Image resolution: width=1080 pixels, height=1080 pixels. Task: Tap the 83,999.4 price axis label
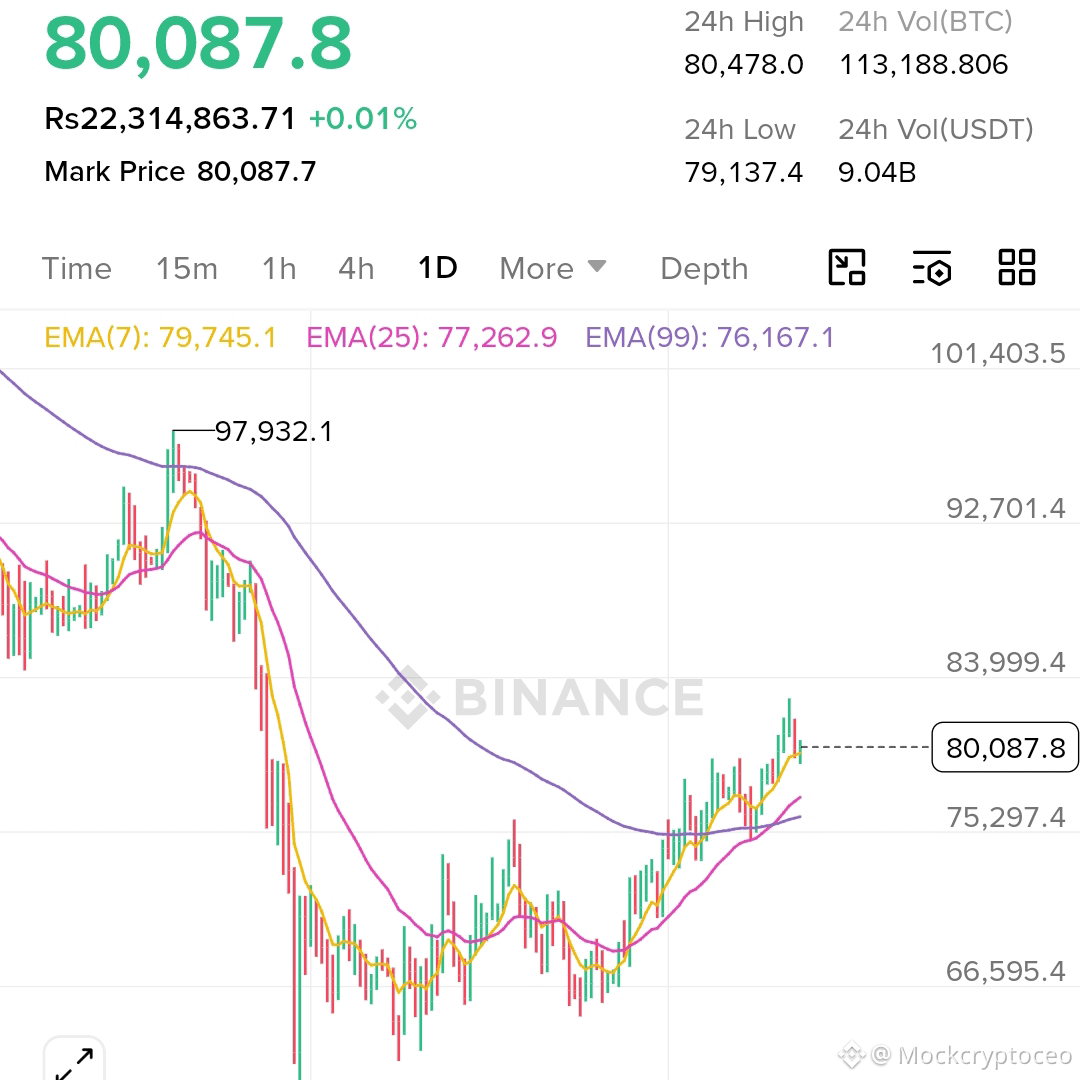1006,662
